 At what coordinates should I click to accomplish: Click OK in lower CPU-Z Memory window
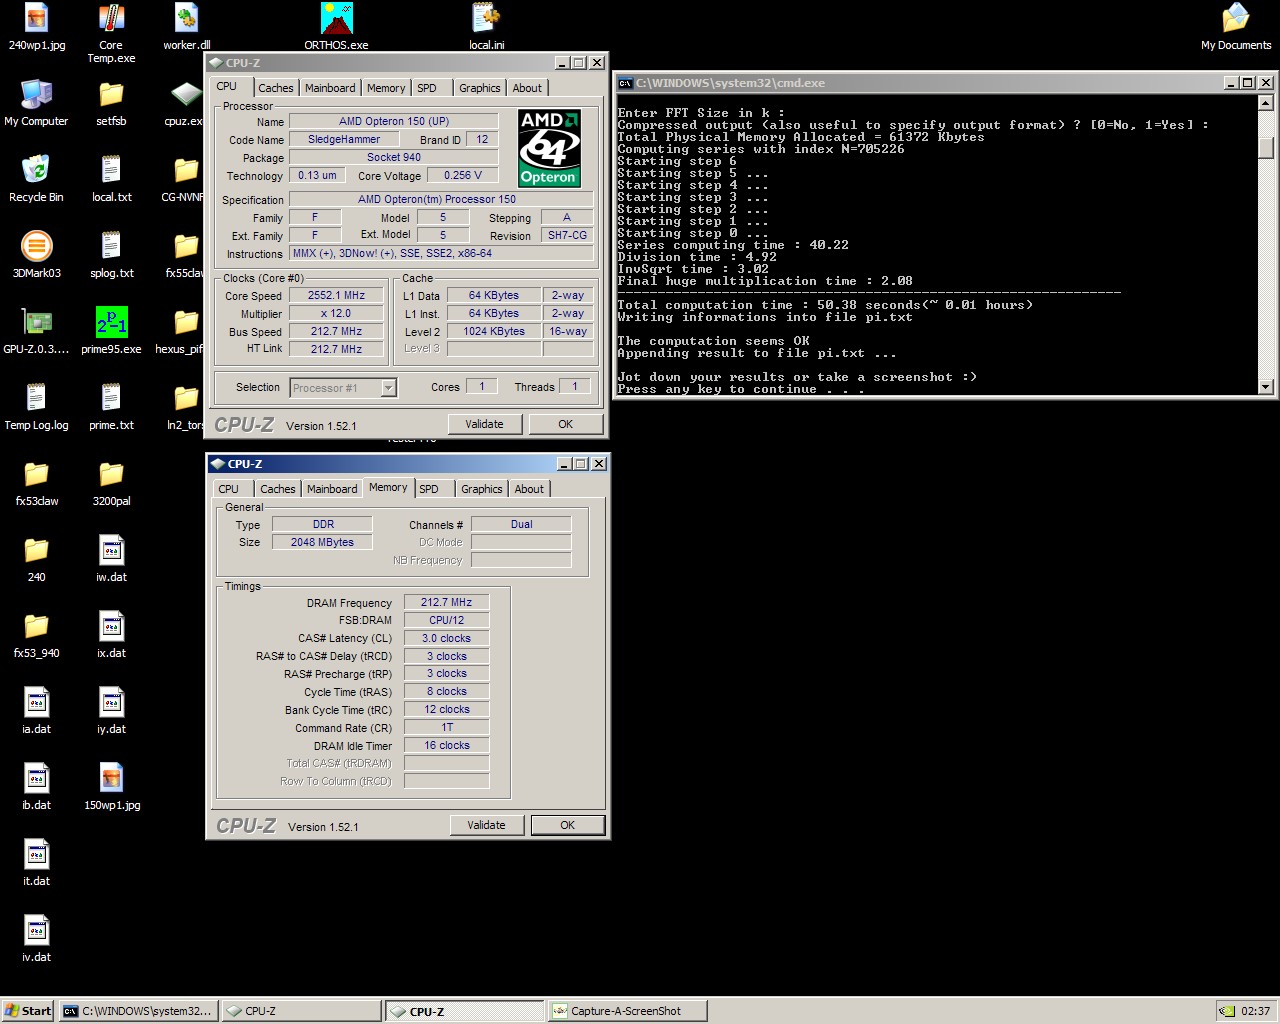(x=568, y=825)
